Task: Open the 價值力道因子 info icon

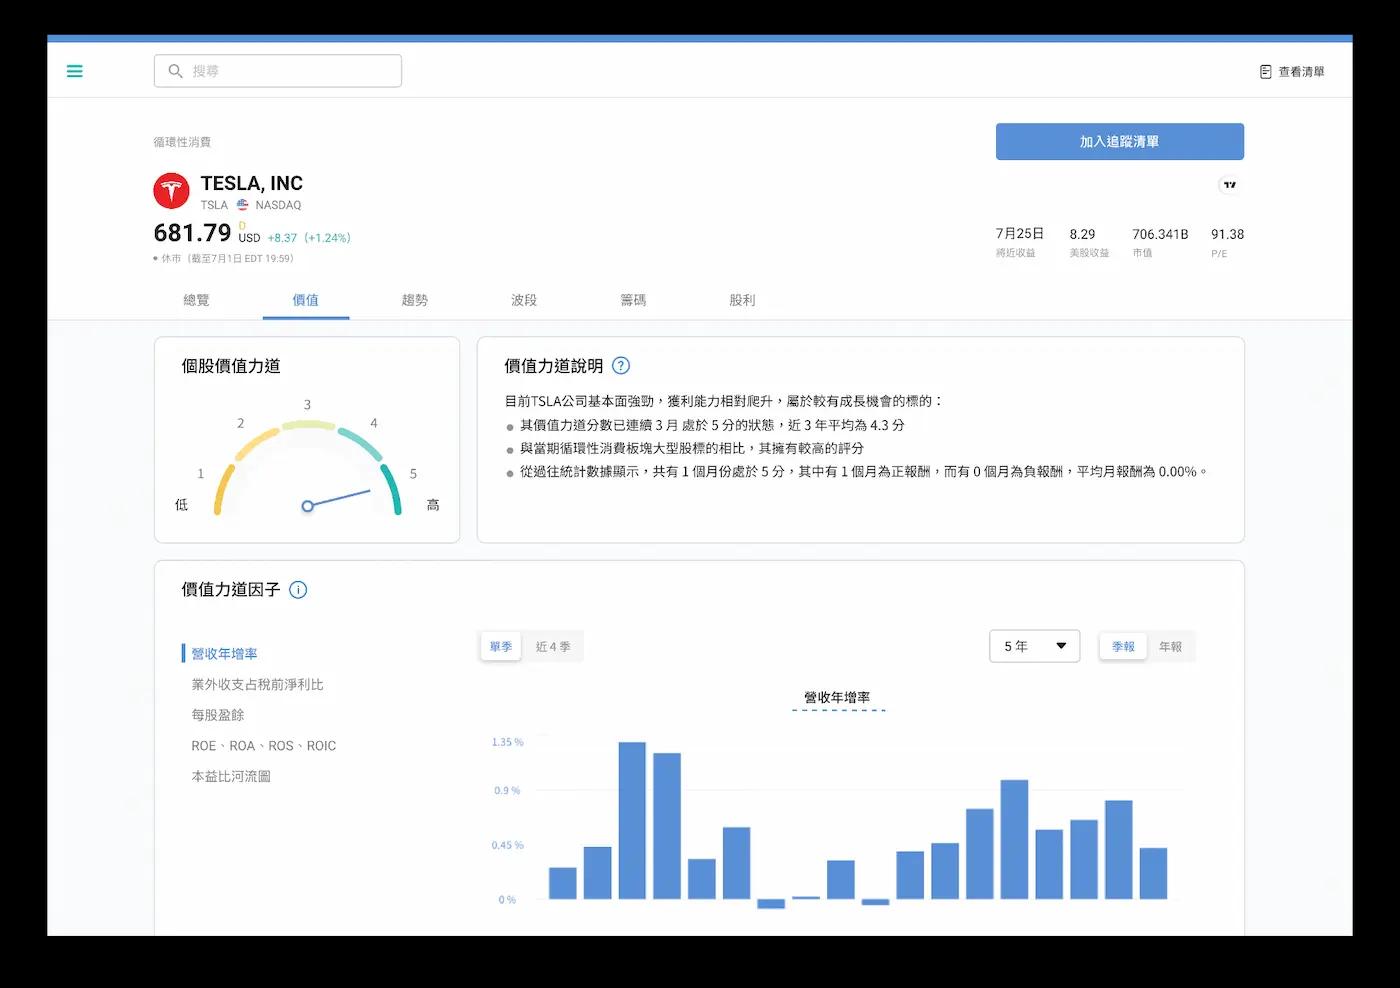Action: point(298,590)
